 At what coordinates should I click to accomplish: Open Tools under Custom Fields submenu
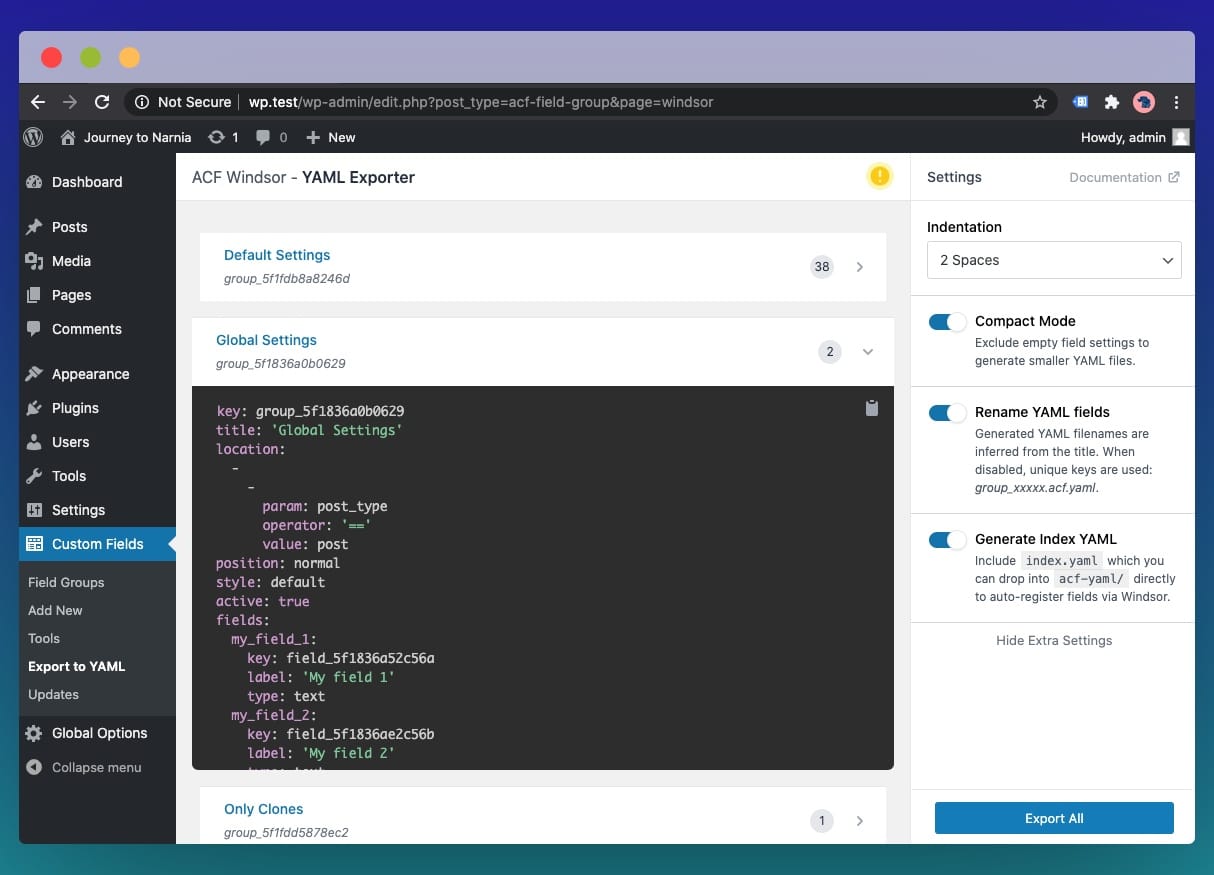tap(44, 638)
